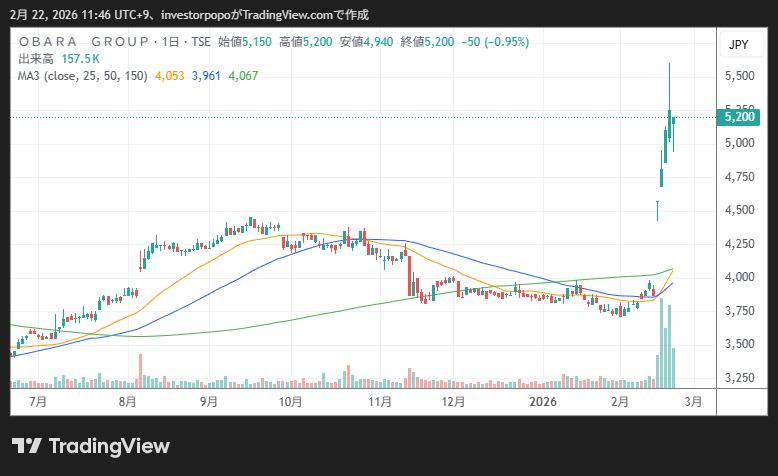Image resolution: width=778 pixels, height=476 pixels.
Task: Click the 11月 label on the time axis
Action: pyautogui.click(x=380, y=401)
